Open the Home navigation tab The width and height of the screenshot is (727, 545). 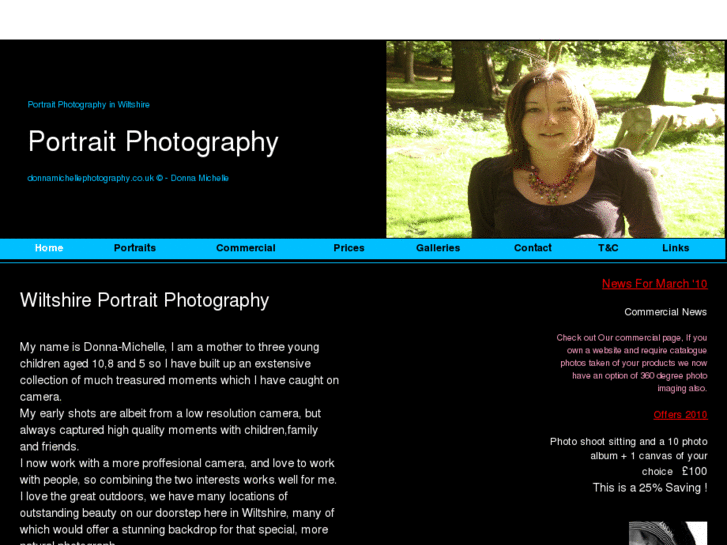[x=49, y=248]
